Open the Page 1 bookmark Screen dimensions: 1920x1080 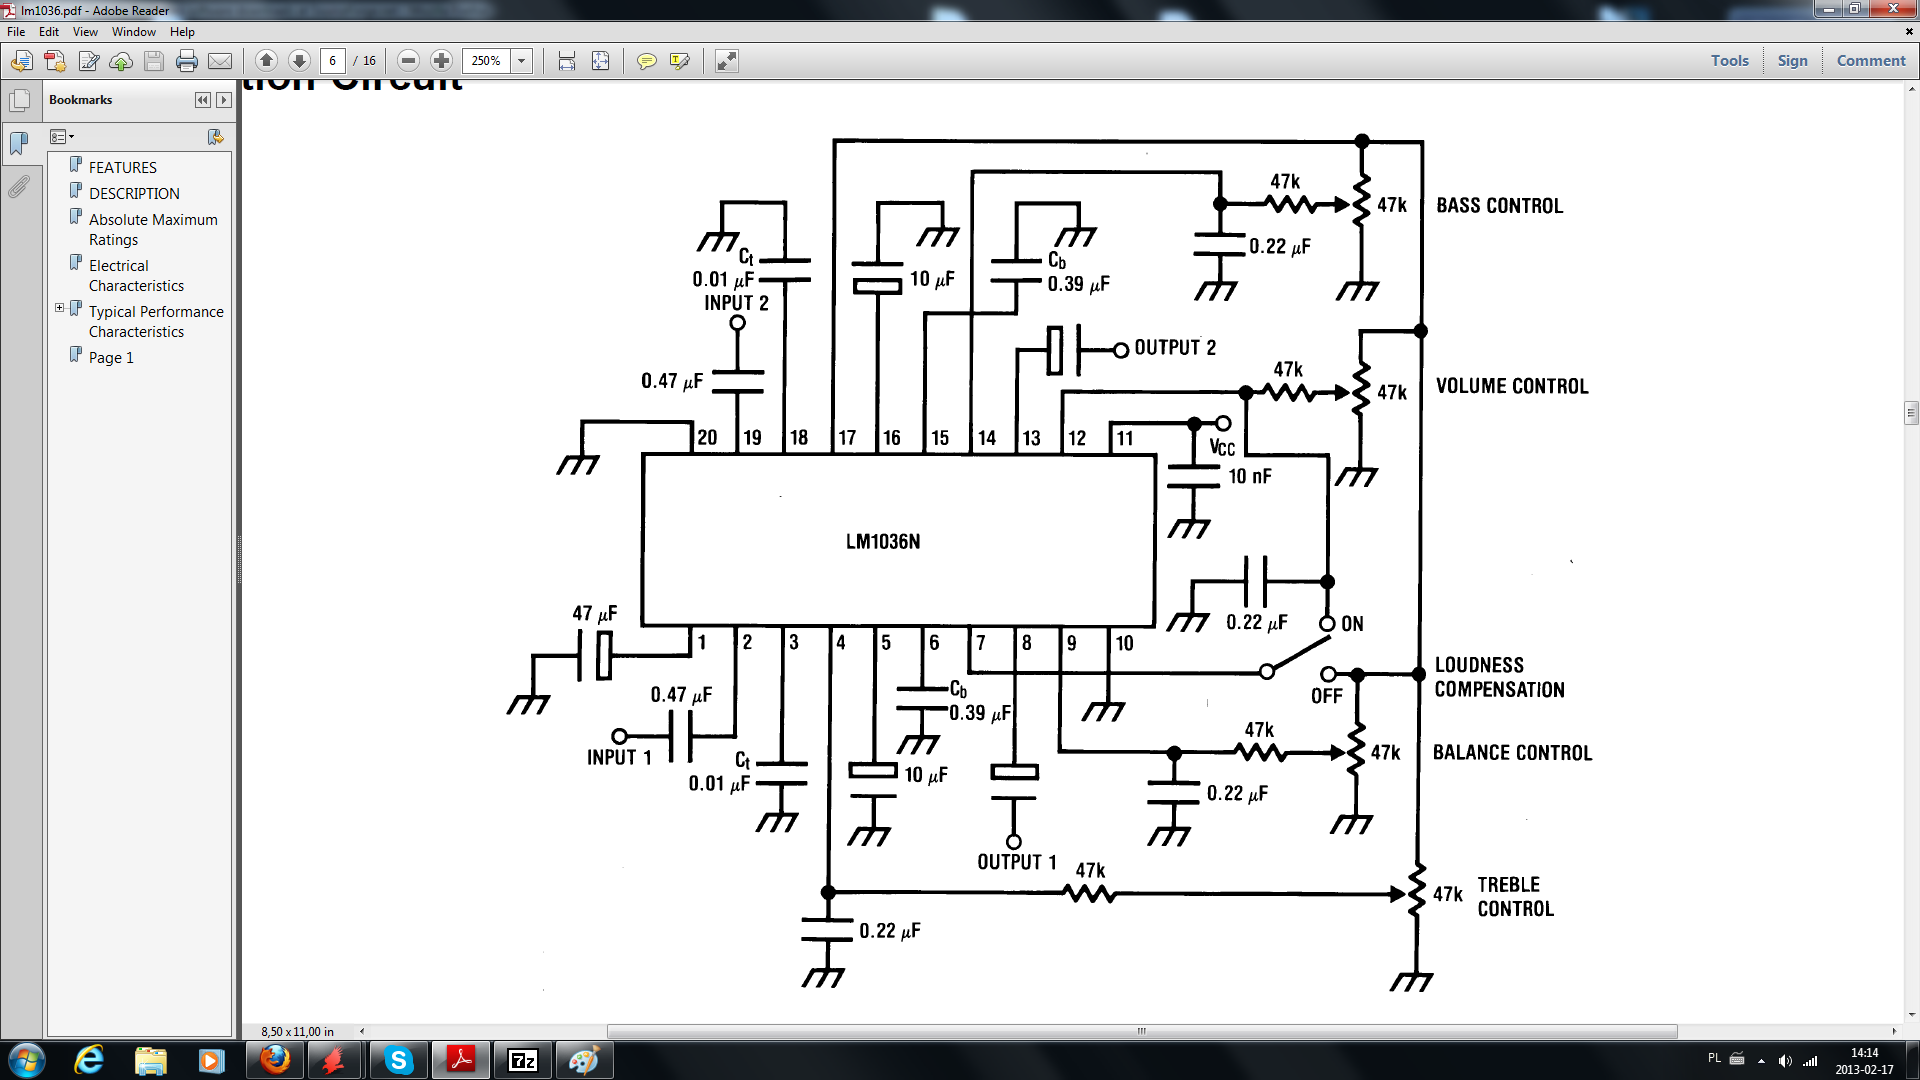111,357
